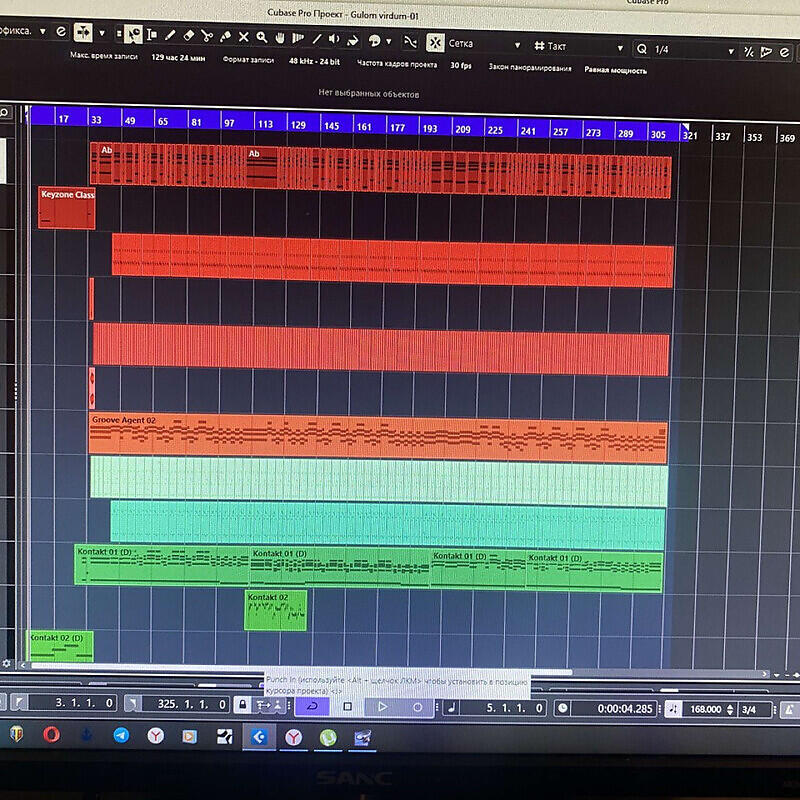Select the Erase tool
The width and height of the screenshot is (800, 800).
pyautogui.click(x=188, y=35)
